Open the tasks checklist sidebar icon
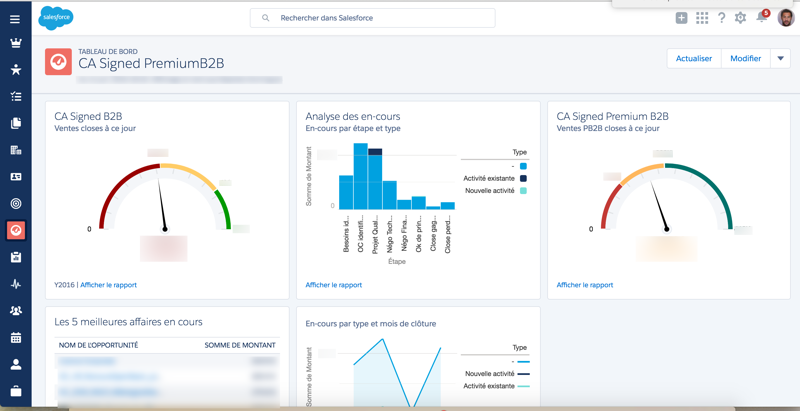Screen dimensions: 800x411 coord(16,96)
